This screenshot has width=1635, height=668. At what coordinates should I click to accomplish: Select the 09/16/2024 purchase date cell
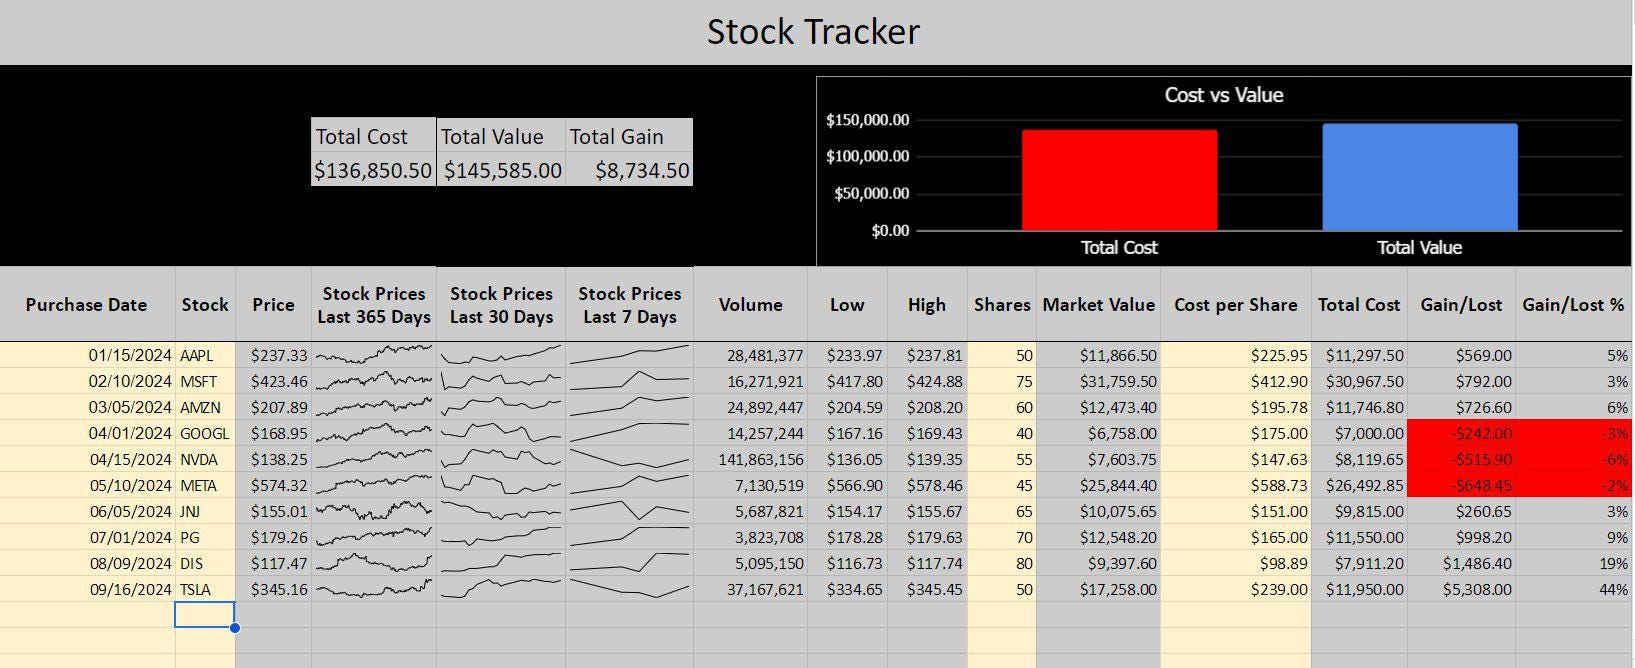87,589
